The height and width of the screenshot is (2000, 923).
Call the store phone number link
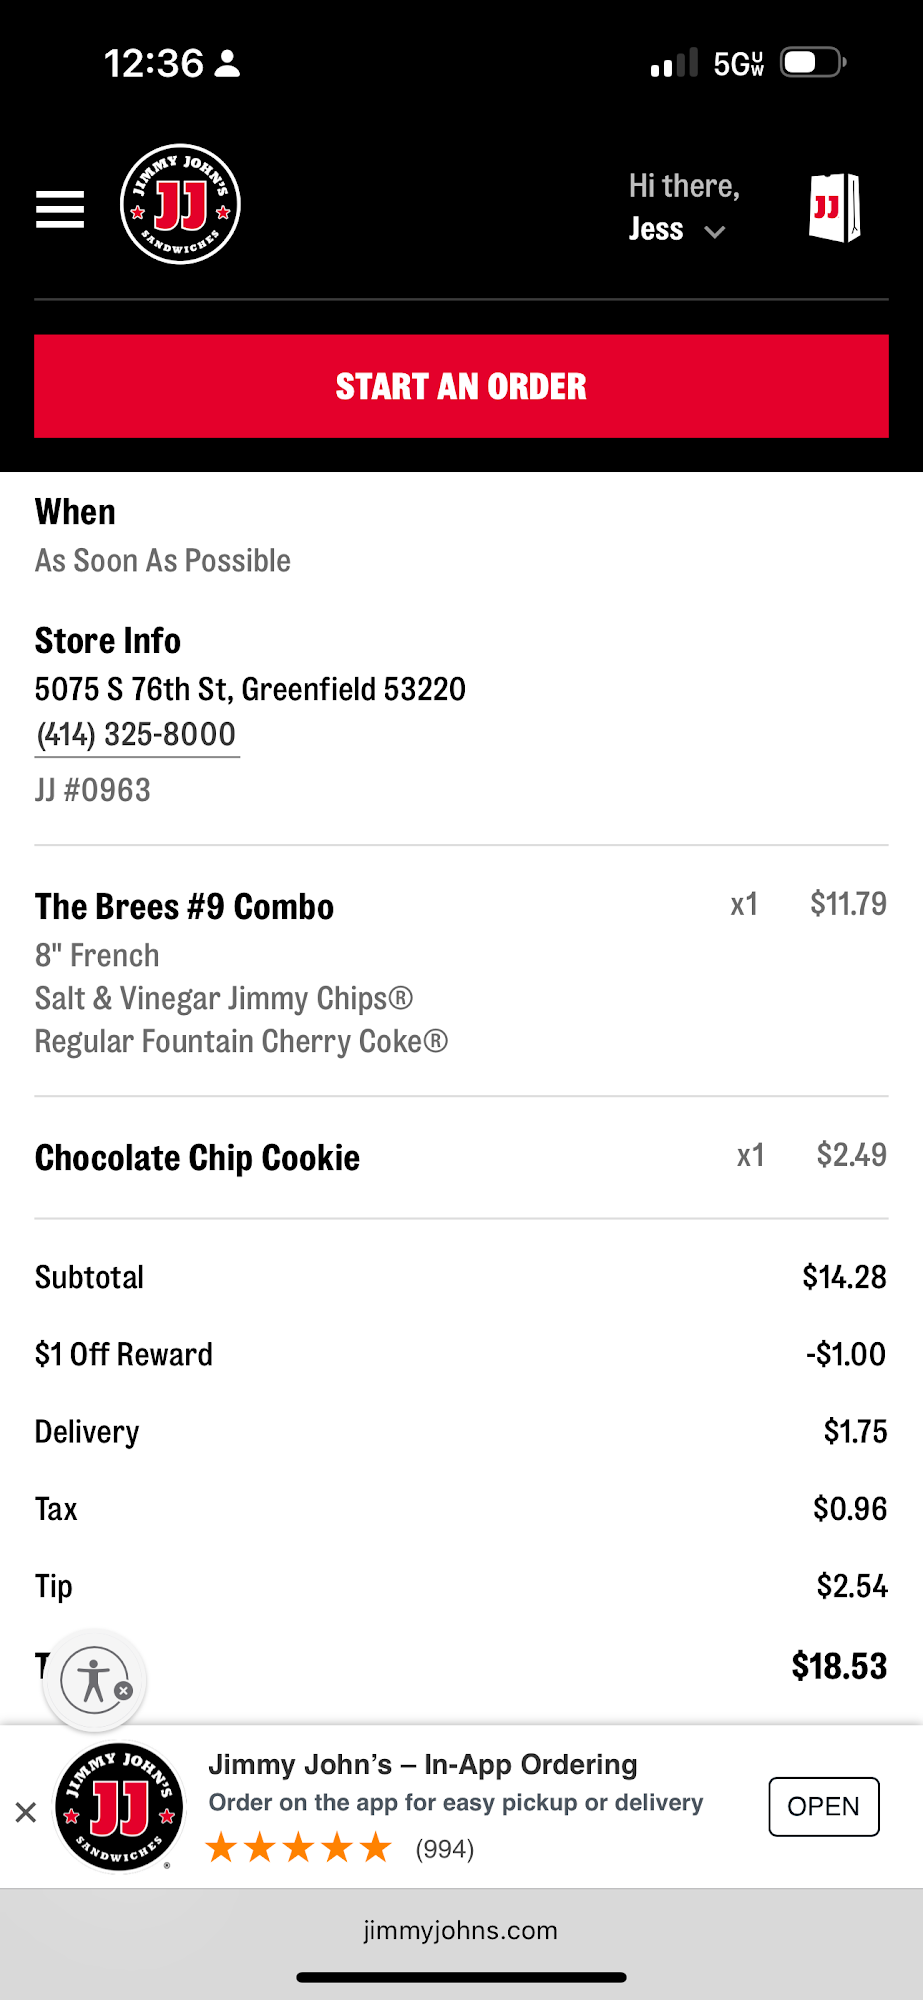click(136, 735)
